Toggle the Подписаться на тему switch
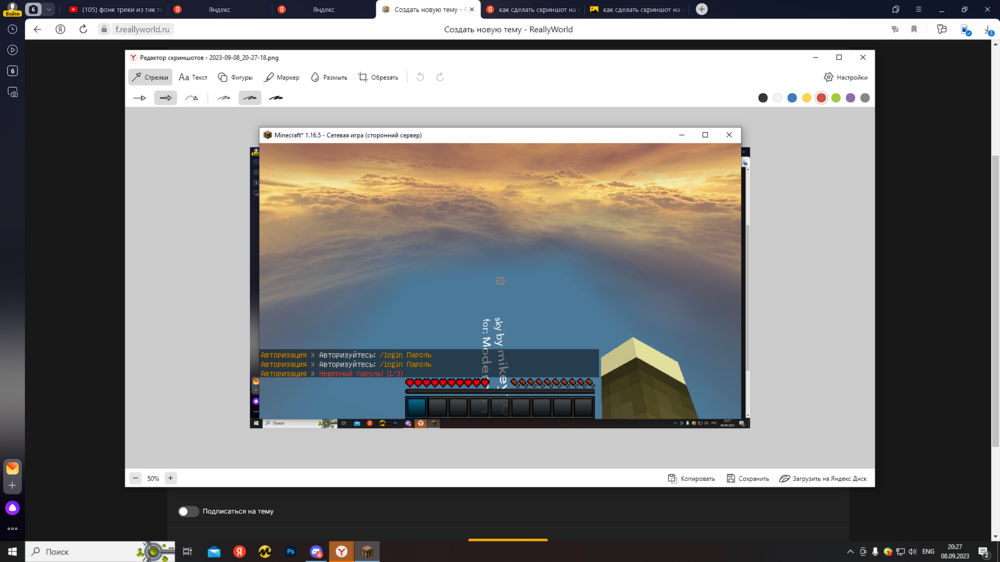Viewport: 1000px width, 562px height. coord(188,511)
